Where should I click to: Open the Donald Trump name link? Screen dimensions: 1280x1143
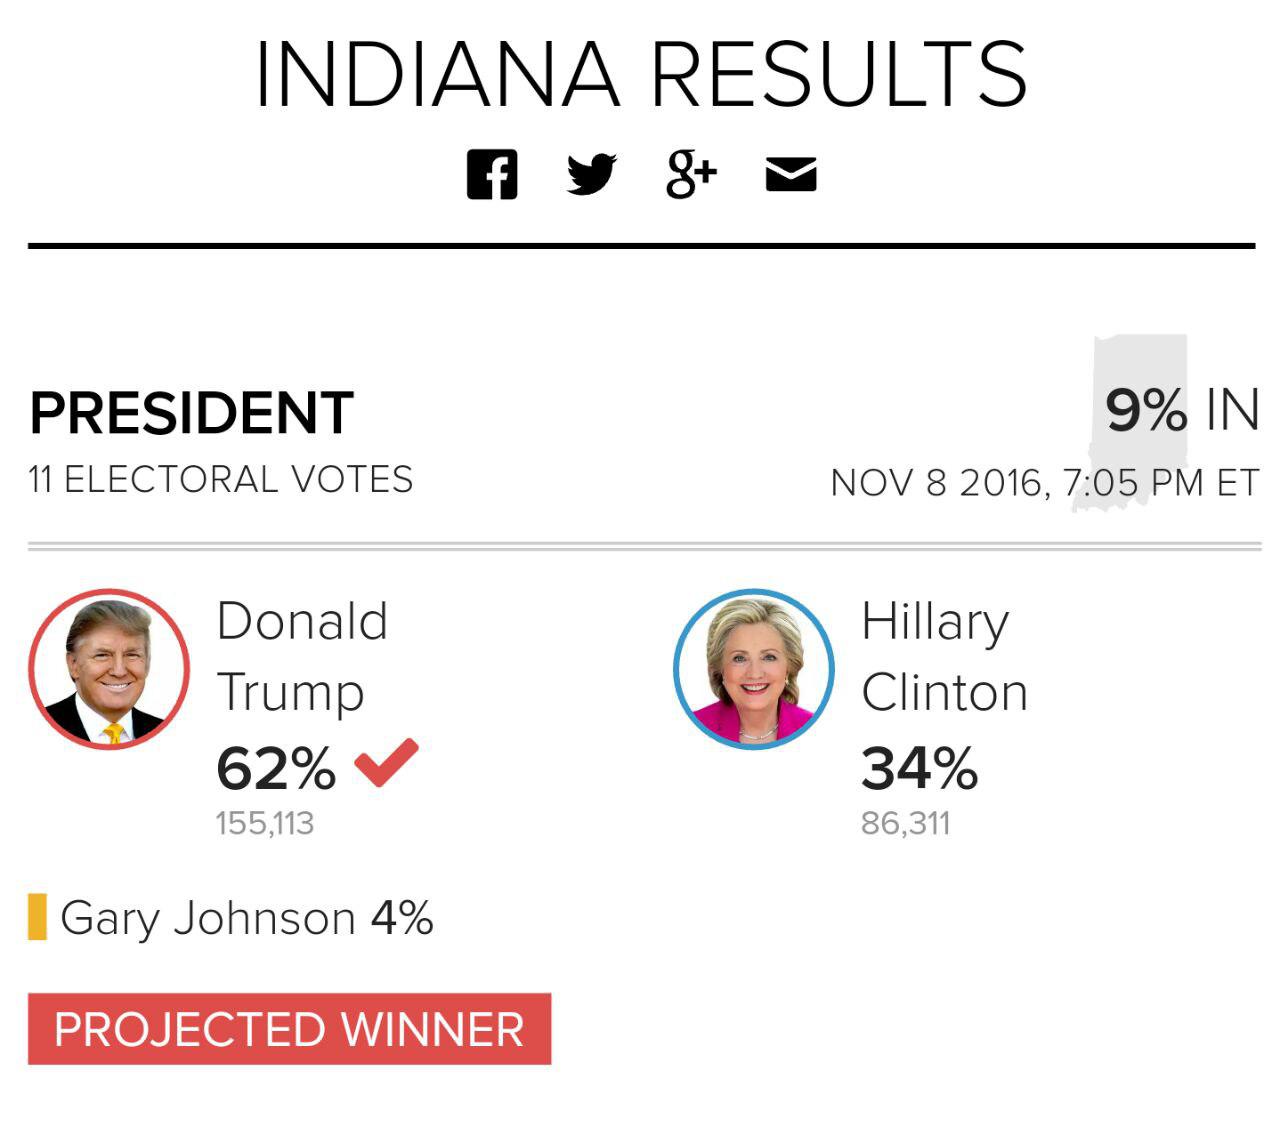click(302, 656)
